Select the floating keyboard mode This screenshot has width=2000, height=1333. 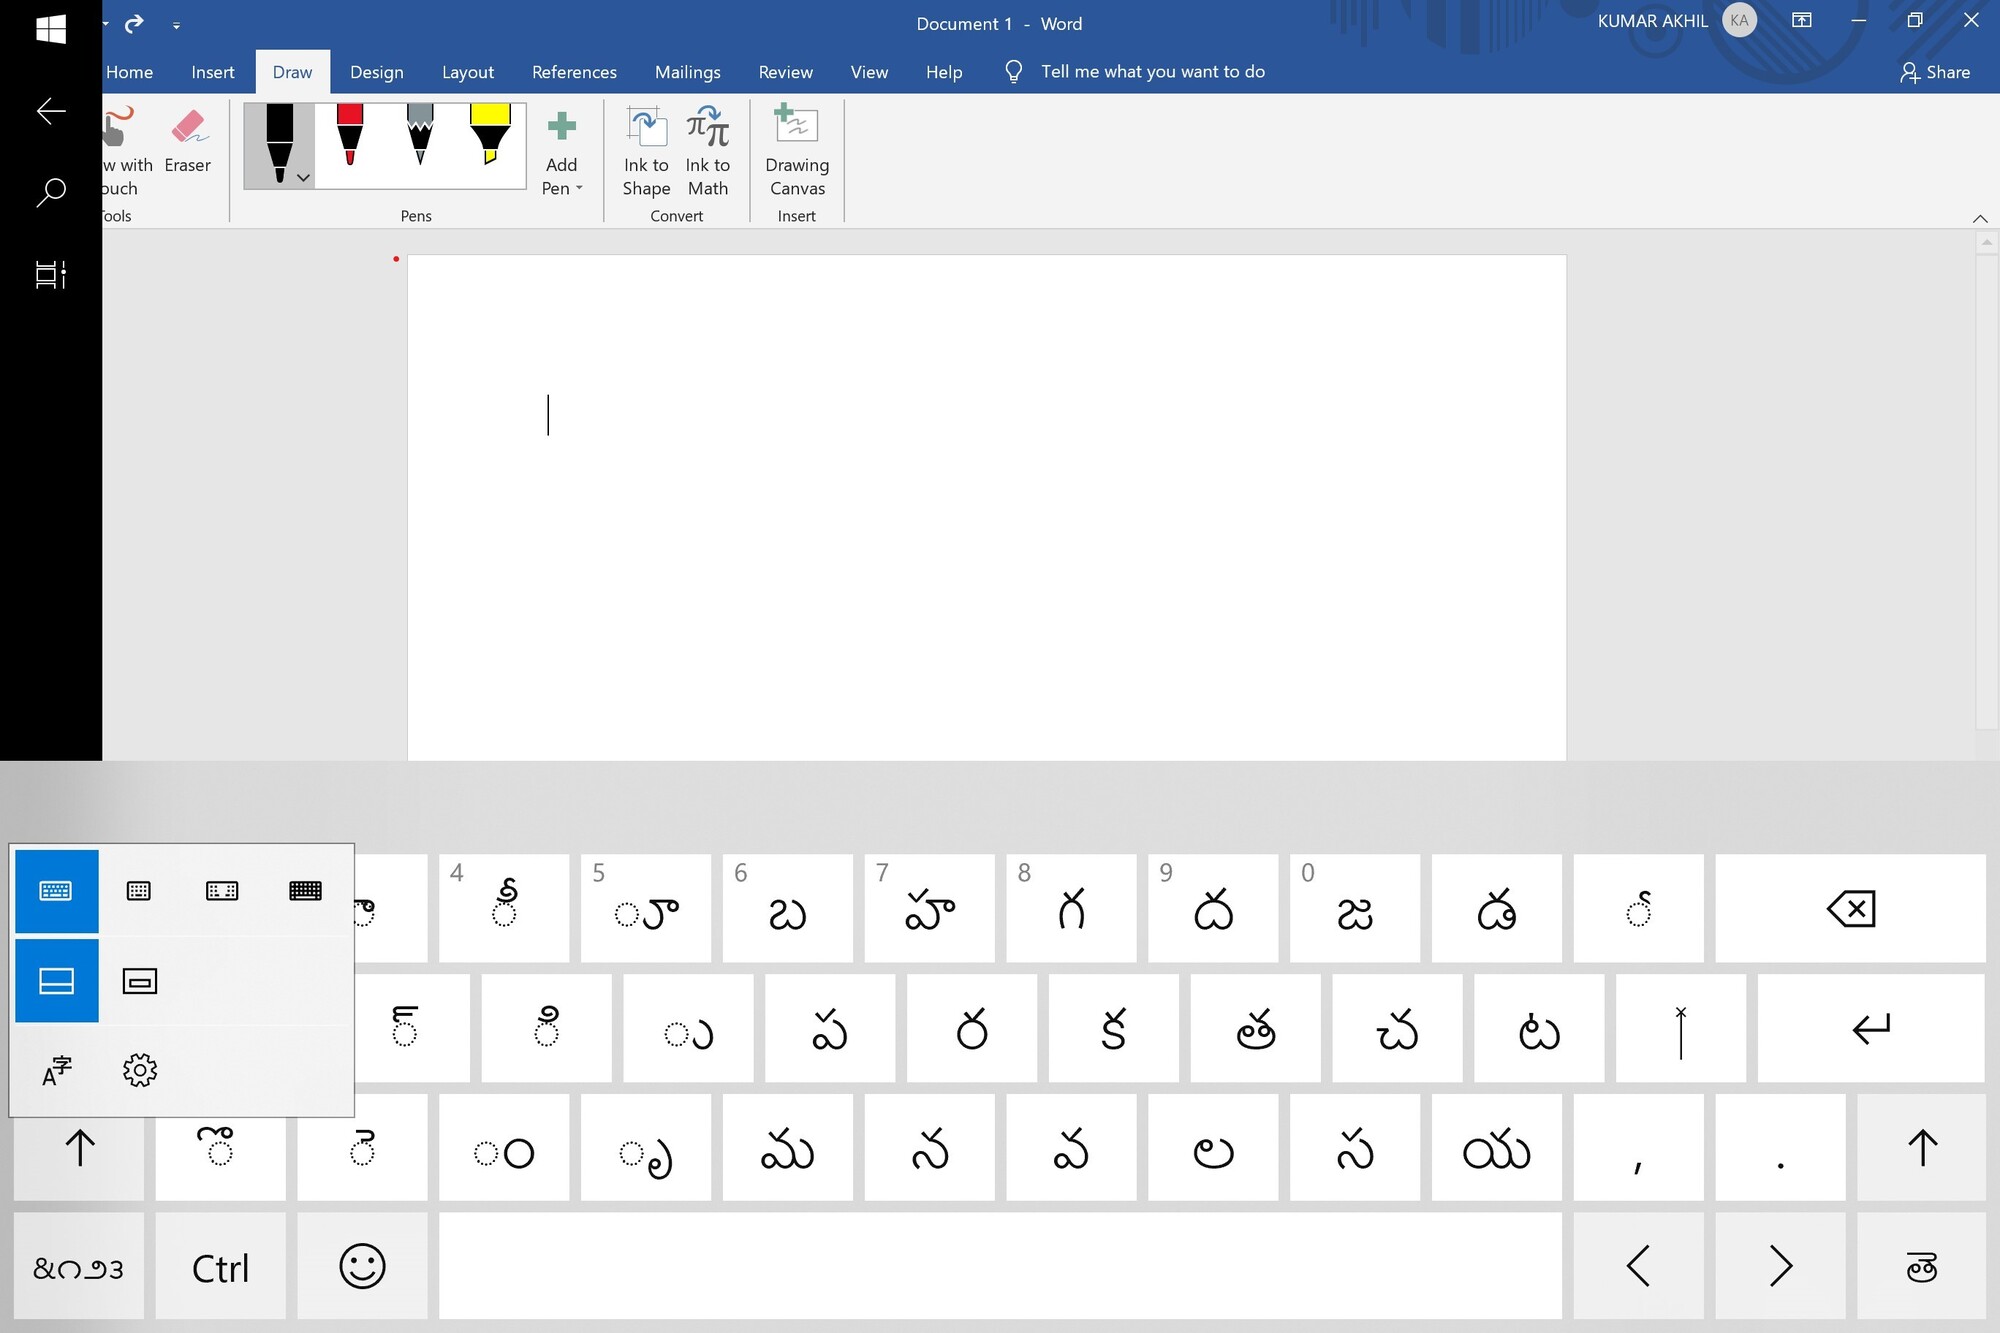(140, 981)
